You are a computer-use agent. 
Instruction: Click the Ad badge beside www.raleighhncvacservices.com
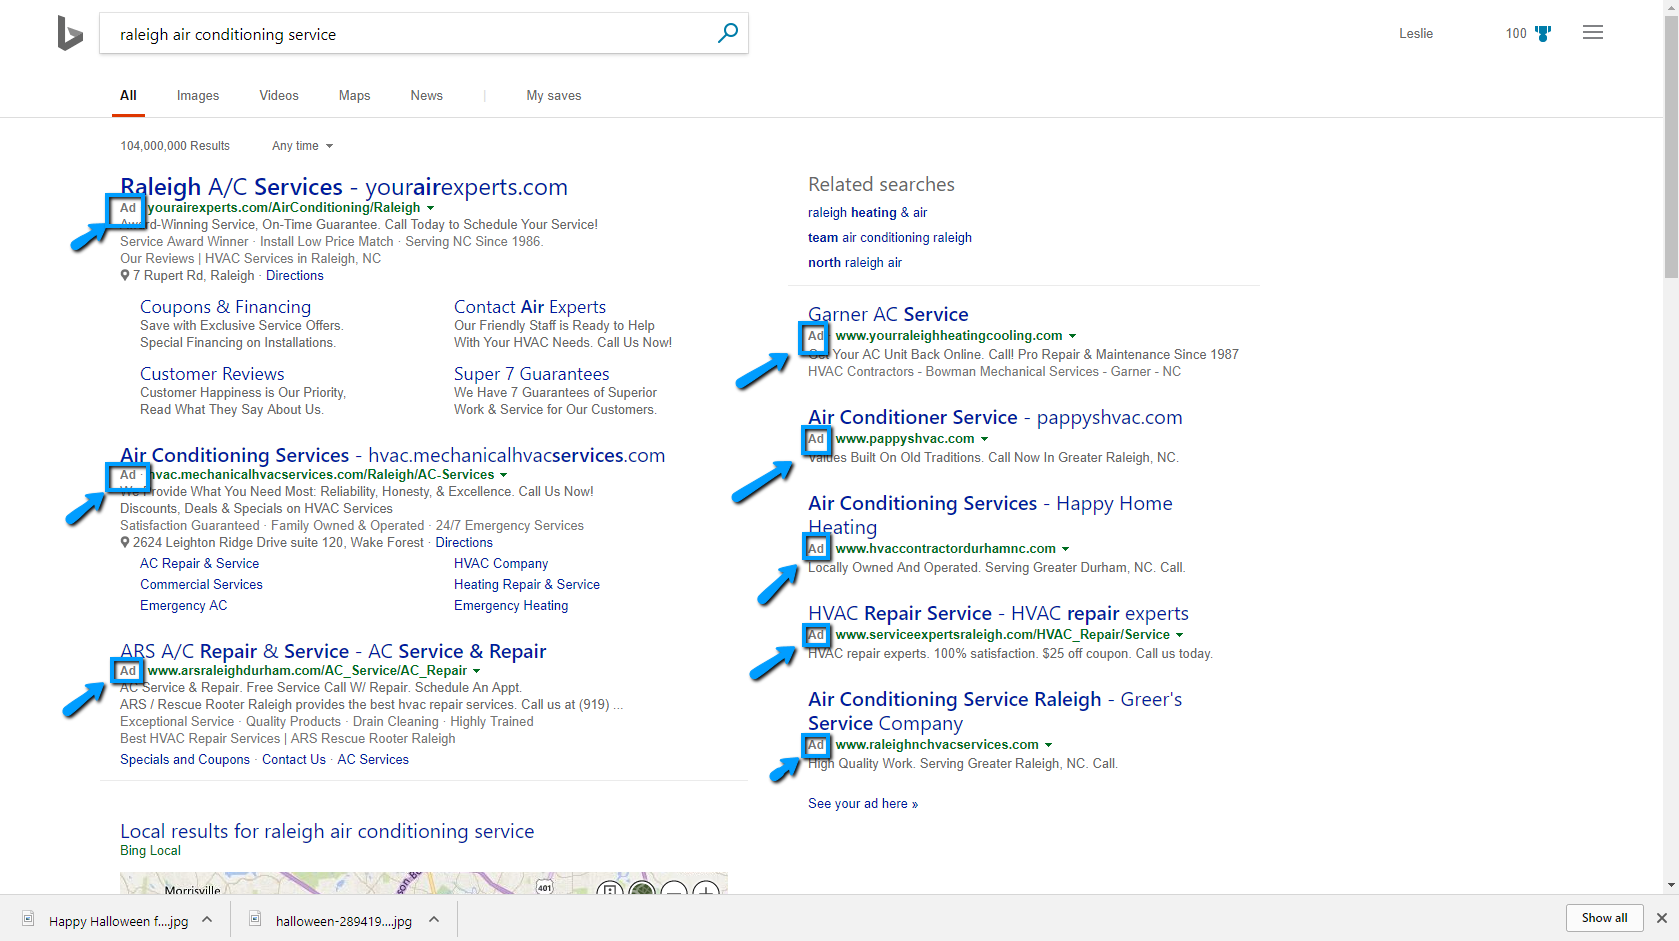coord(816,745)
